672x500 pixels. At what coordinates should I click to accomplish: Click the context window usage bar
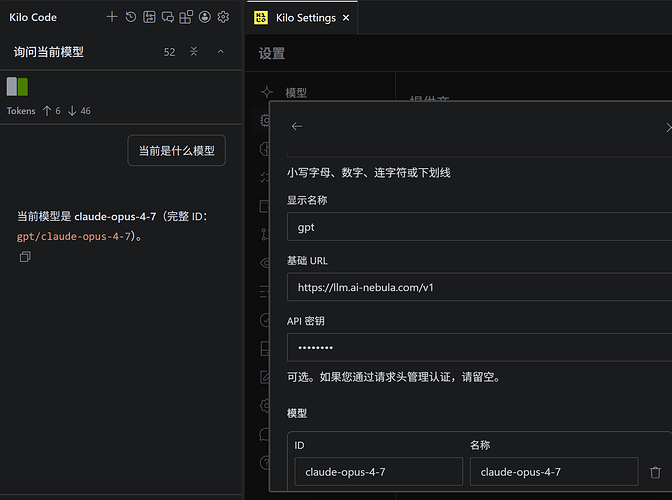[x=17, y=87]
